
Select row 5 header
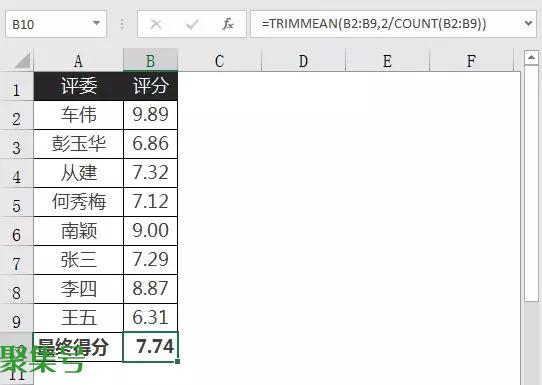pyautogui.click(x=17, y=202)
